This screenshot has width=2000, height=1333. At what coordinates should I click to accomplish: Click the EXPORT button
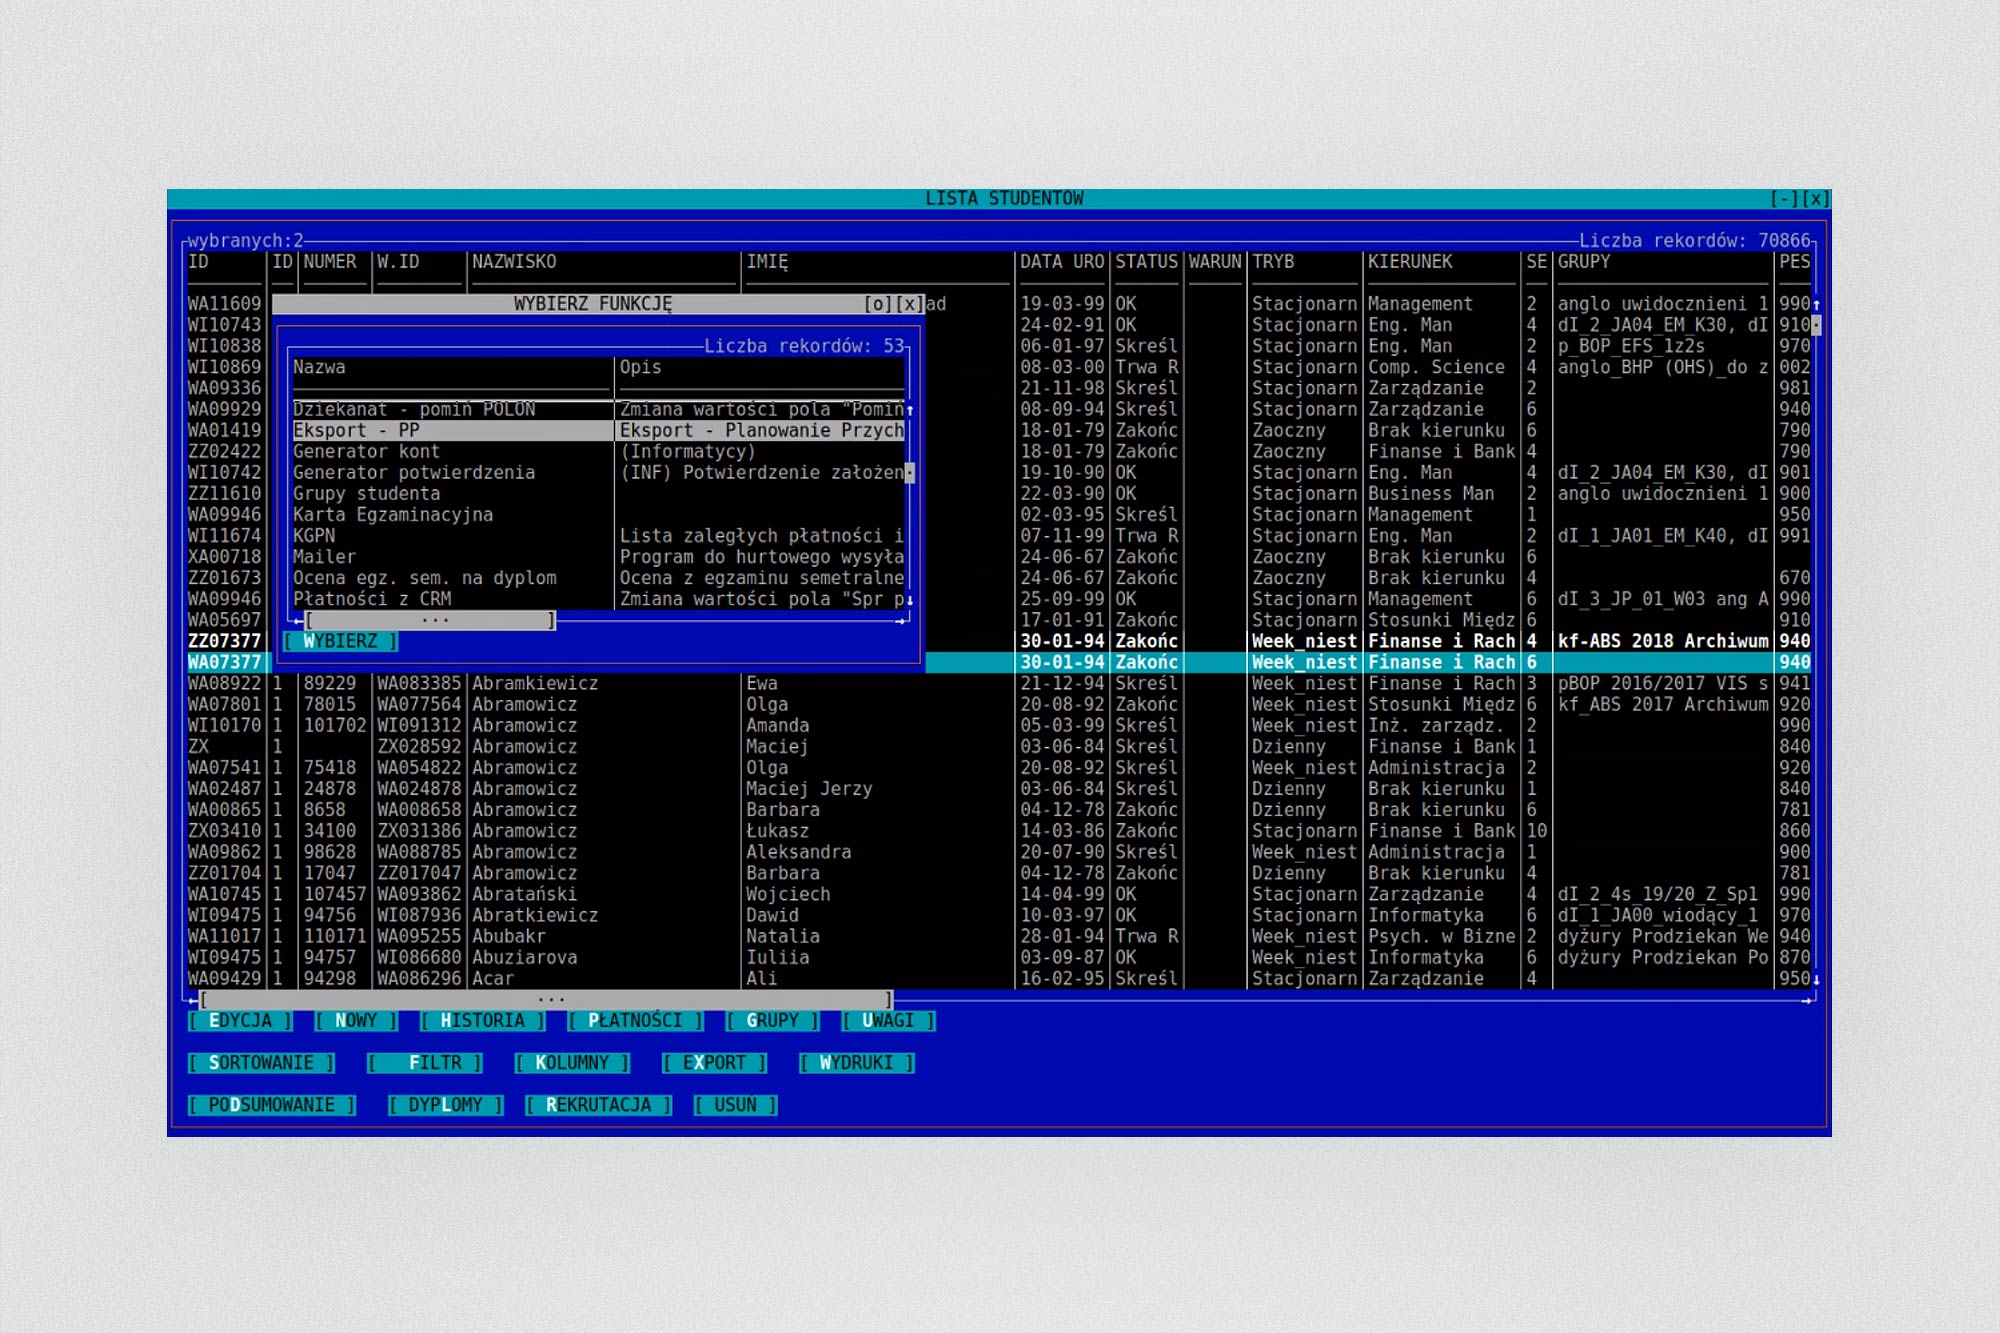[714, 1062]
